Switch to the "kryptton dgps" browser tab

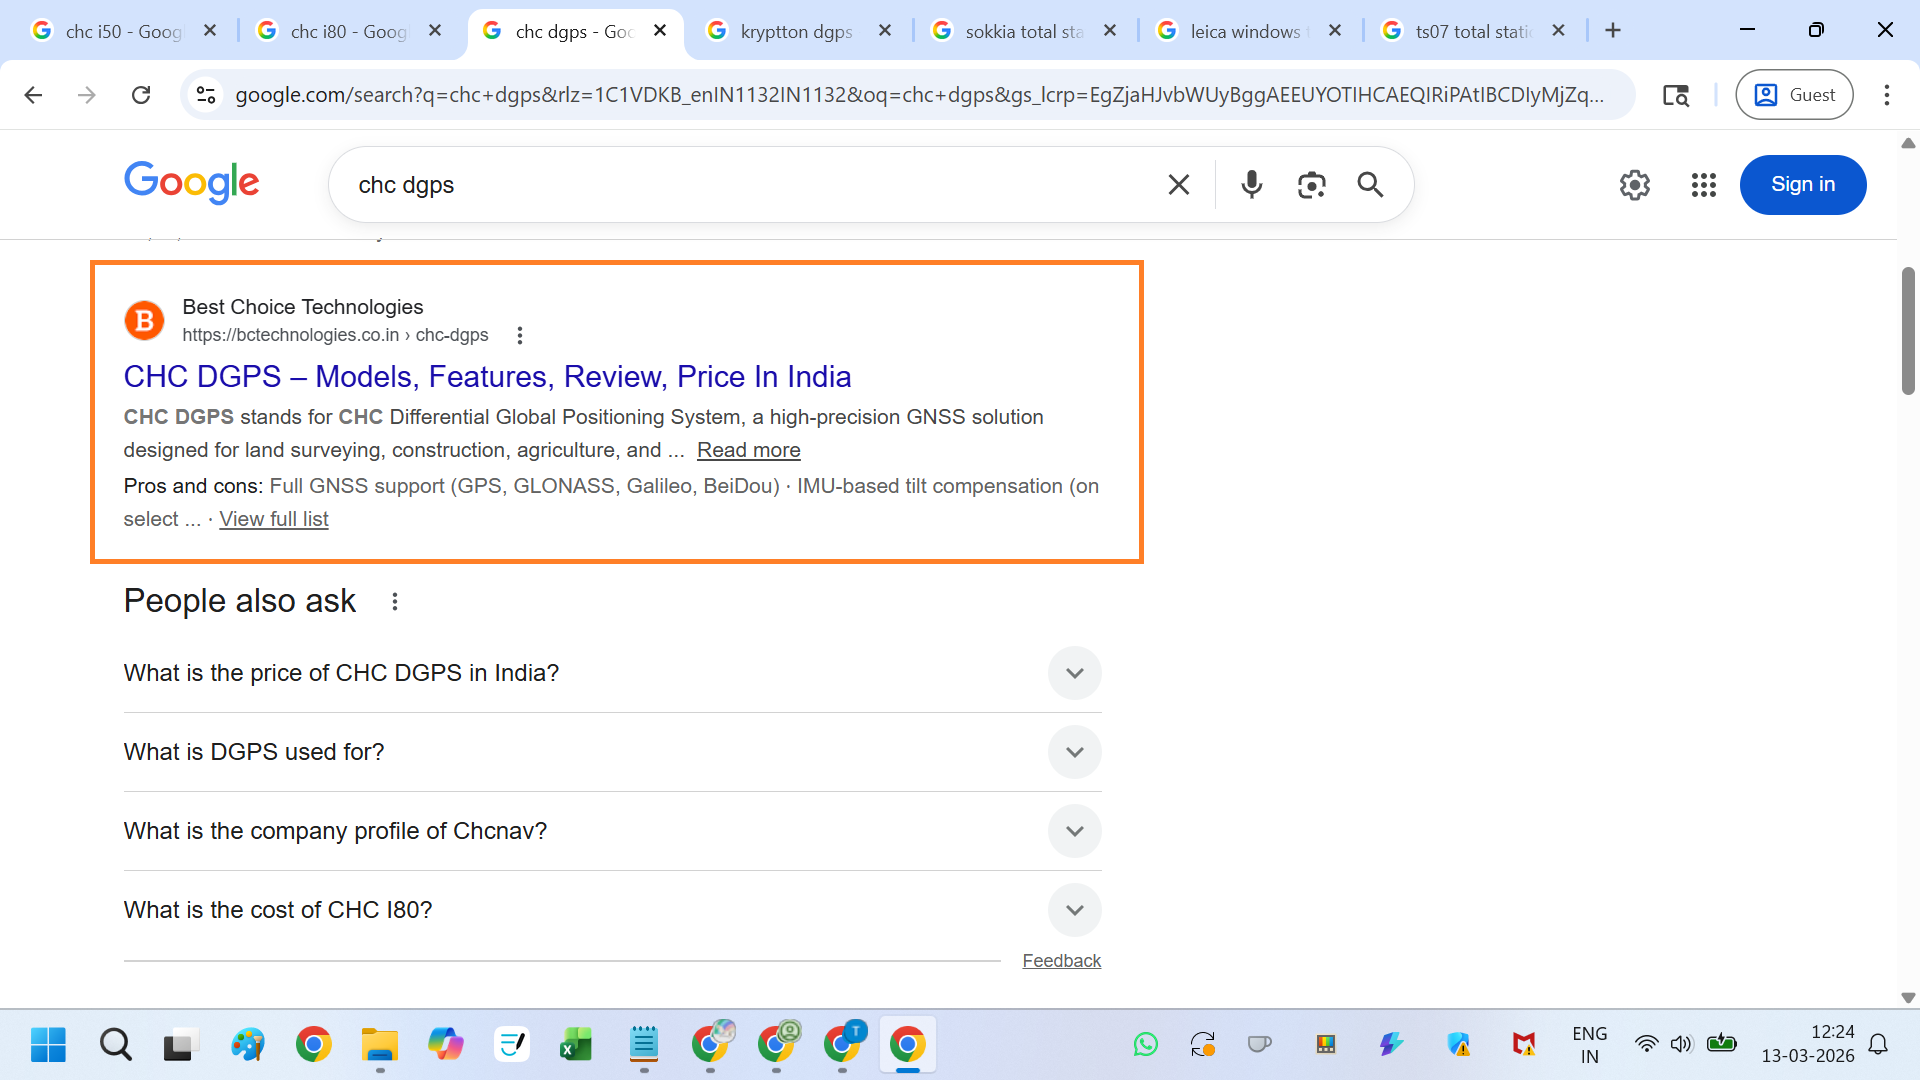tap(795, 31)
